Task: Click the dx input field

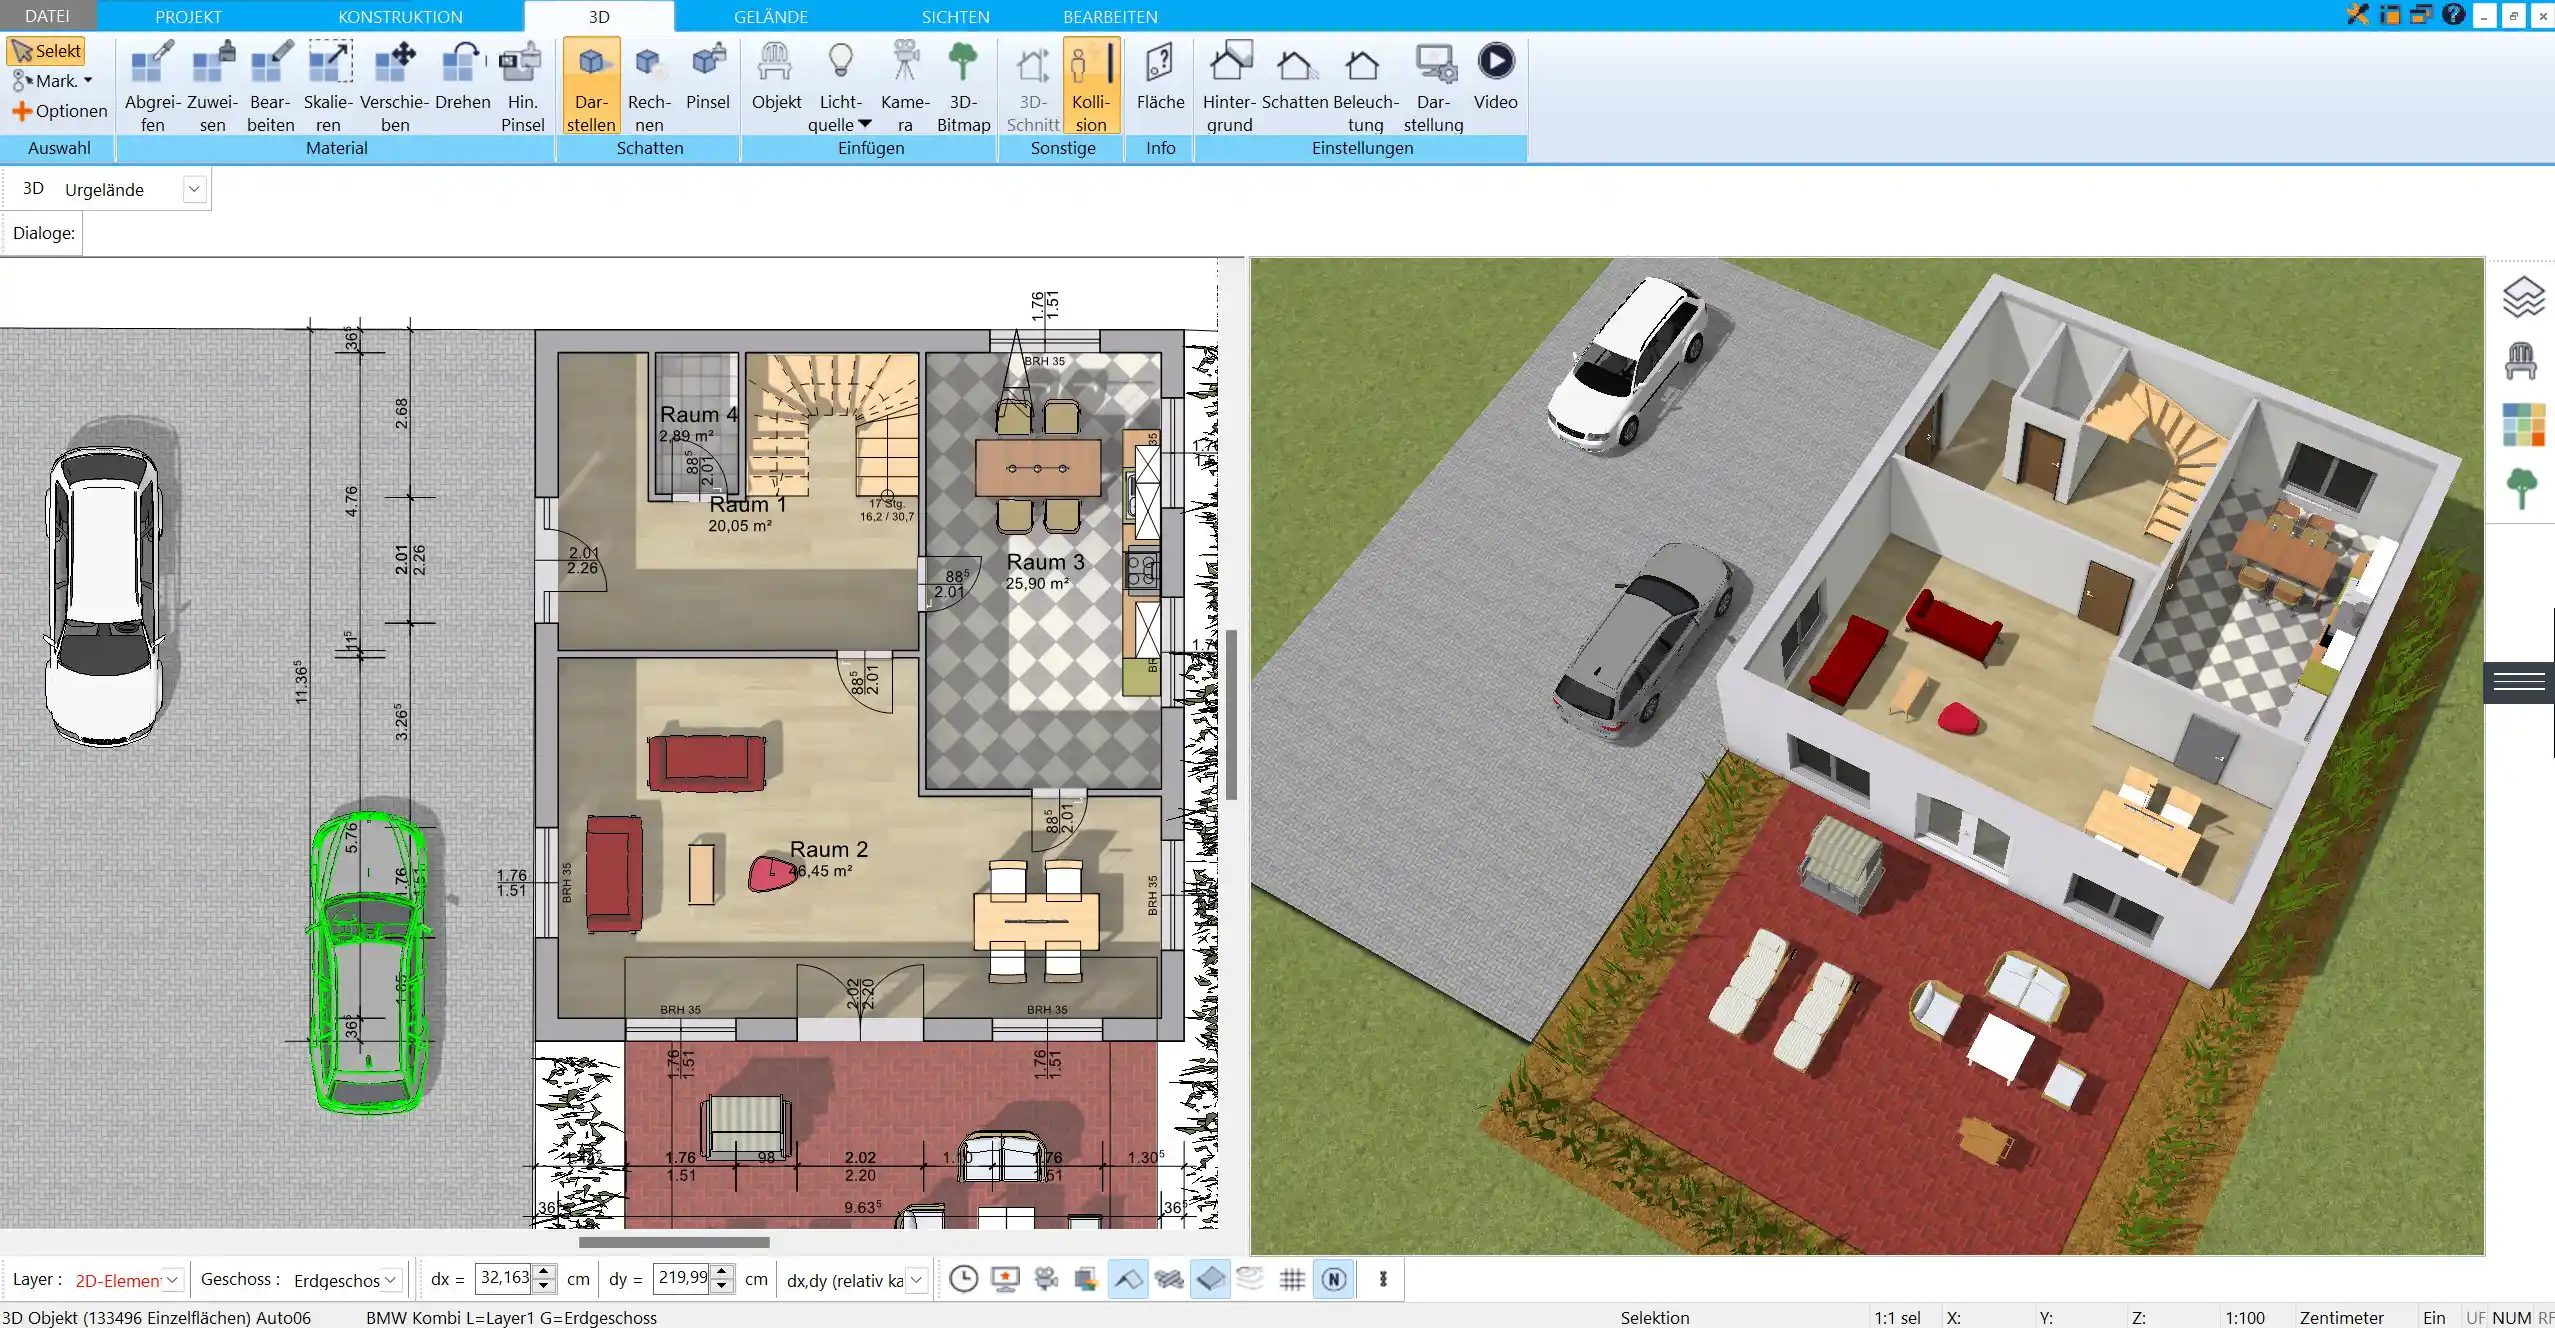Action: 504,1279
